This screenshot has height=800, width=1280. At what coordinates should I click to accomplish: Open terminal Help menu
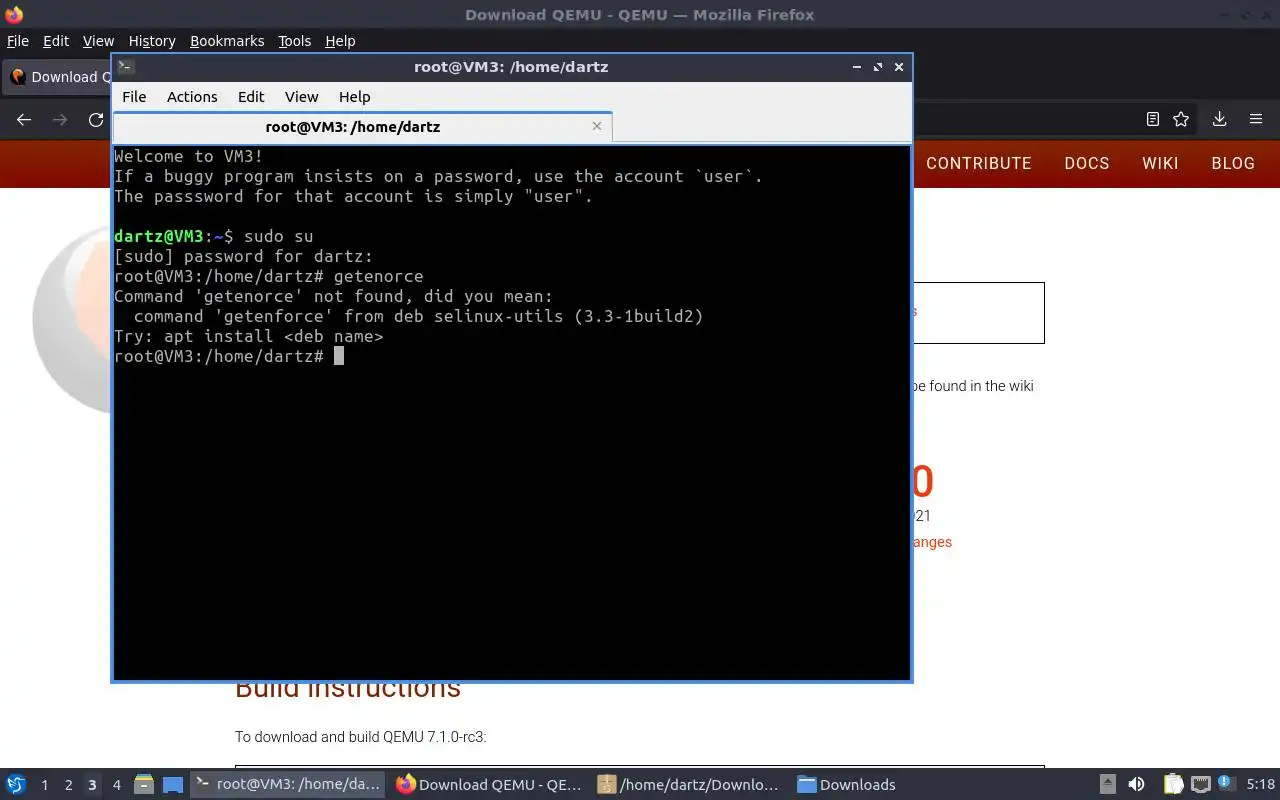pos(354,97)
